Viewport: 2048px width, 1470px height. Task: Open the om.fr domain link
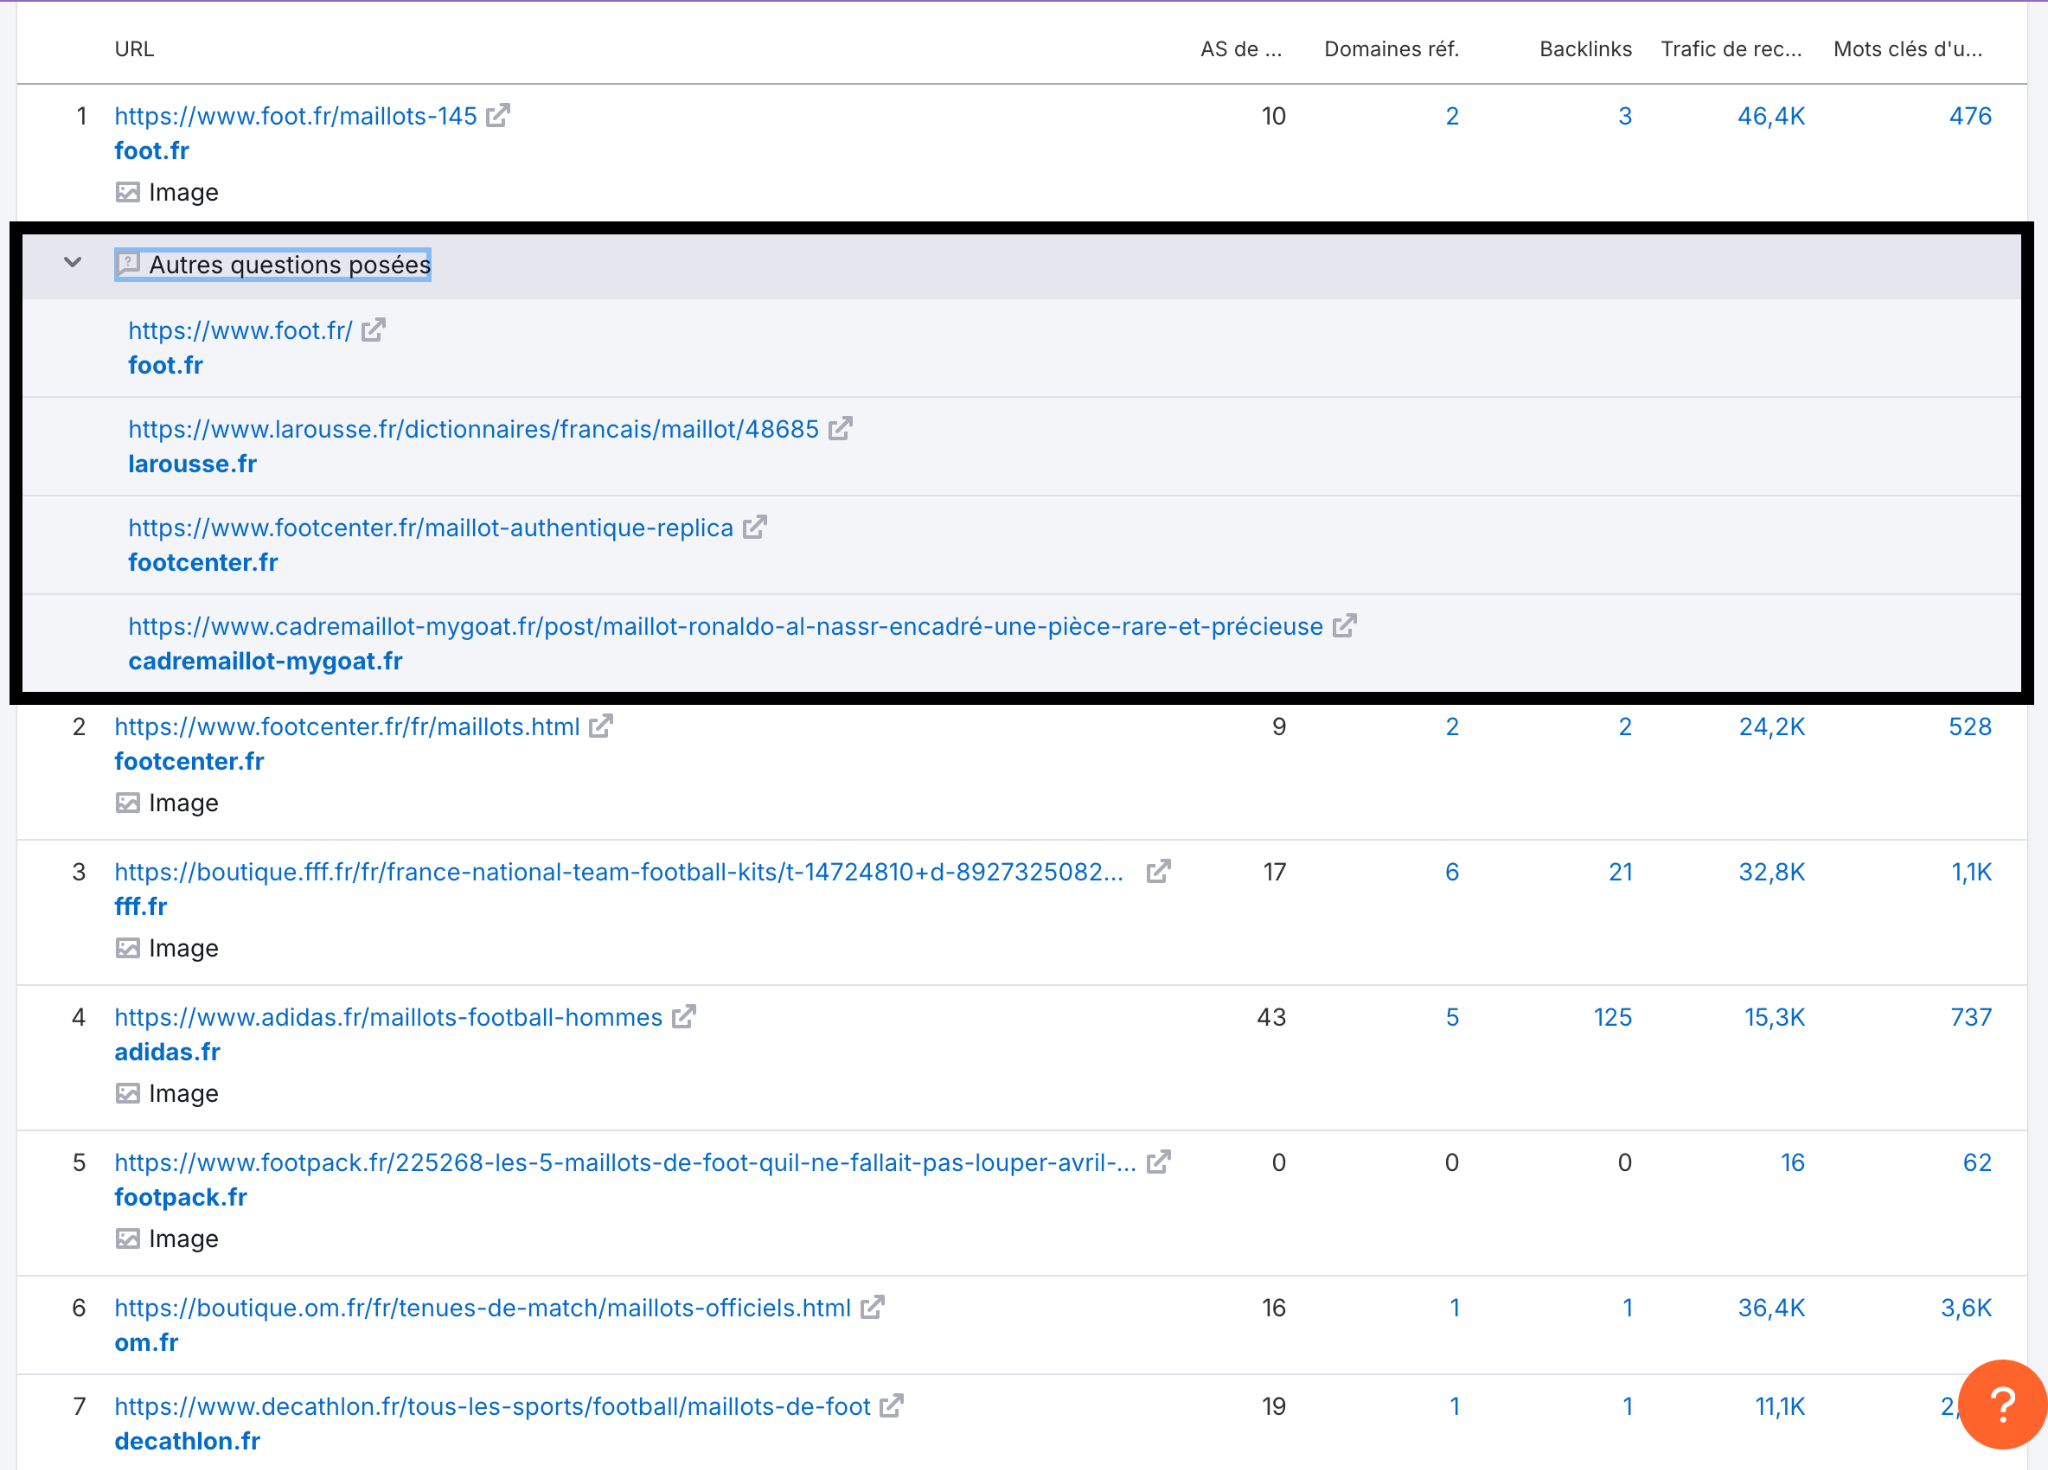[146, 1343]
